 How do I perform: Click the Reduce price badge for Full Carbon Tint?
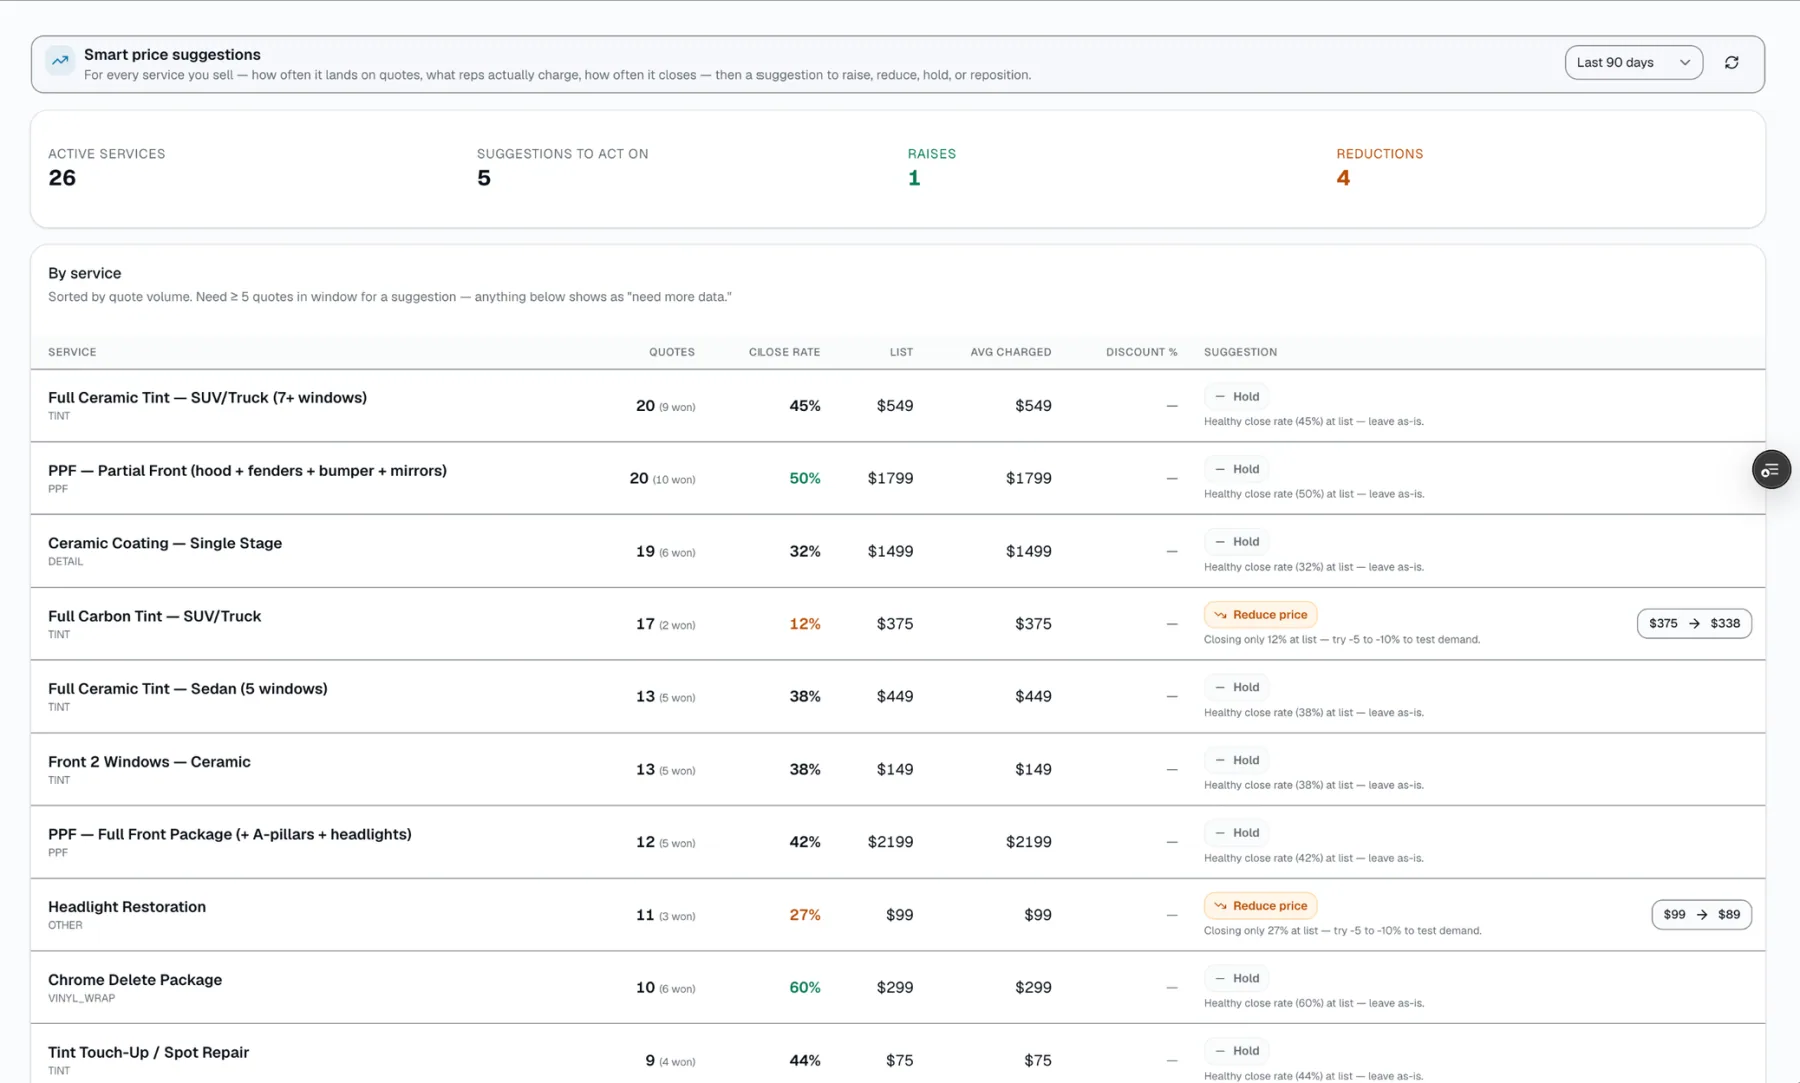pos(1260,615)
